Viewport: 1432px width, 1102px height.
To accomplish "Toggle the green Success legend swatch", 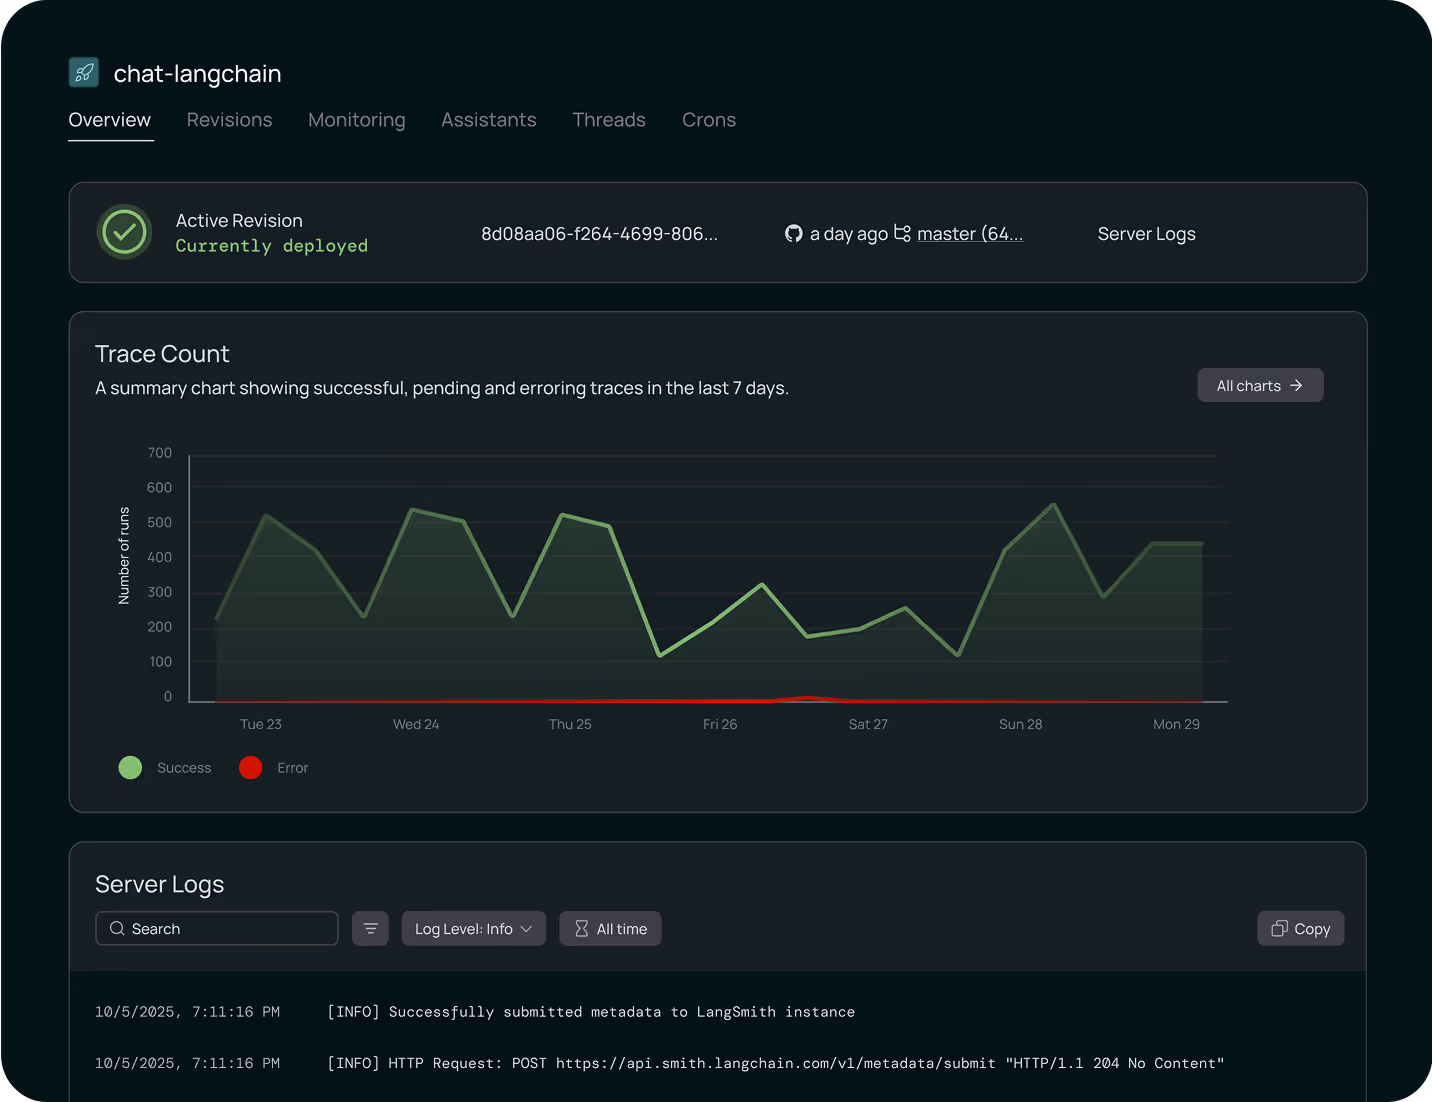I will pos(130,767).
